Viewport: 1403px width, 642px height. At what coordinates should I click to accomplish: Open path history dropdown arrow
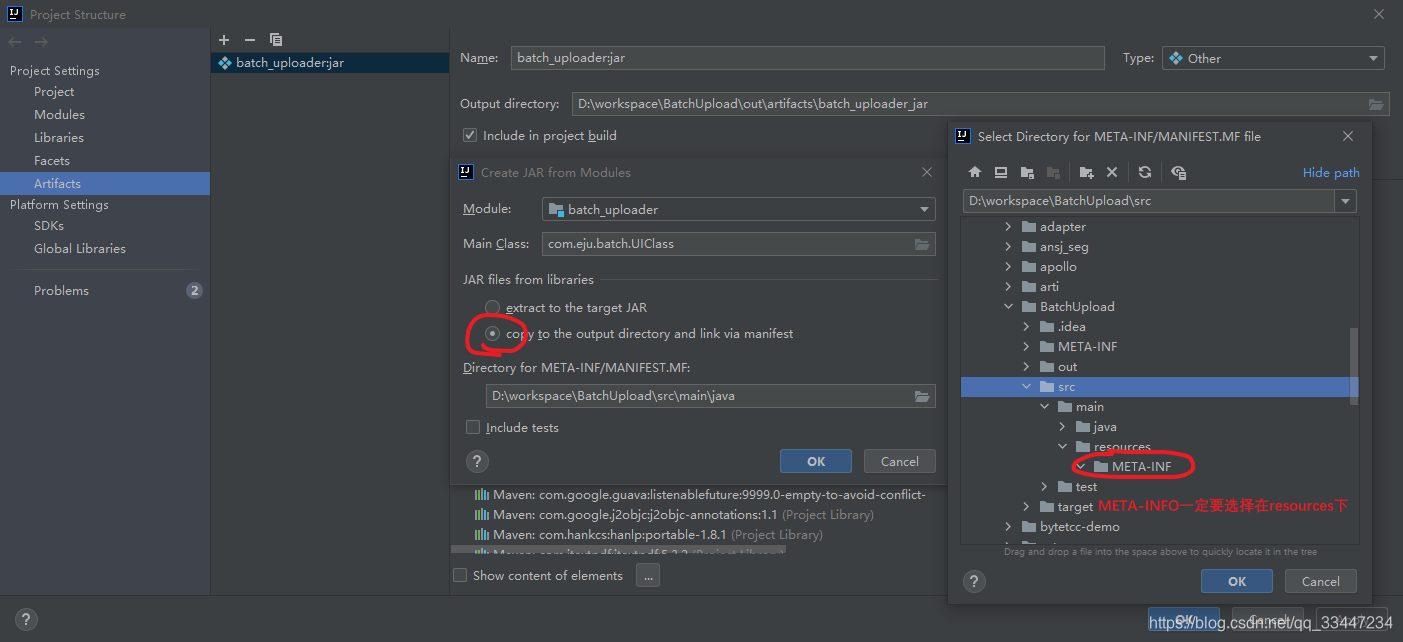1346,201
